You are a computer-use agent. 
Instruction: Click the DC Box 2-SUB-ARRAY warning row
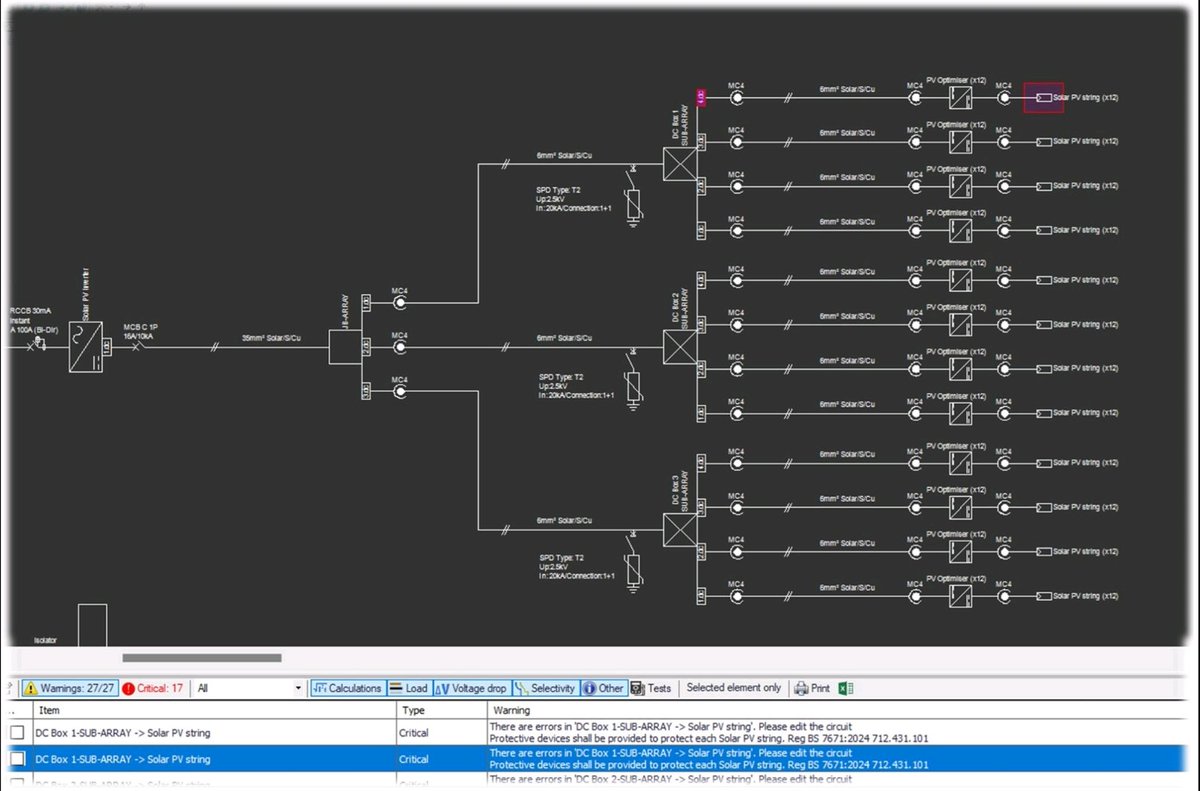pos(600,780)
